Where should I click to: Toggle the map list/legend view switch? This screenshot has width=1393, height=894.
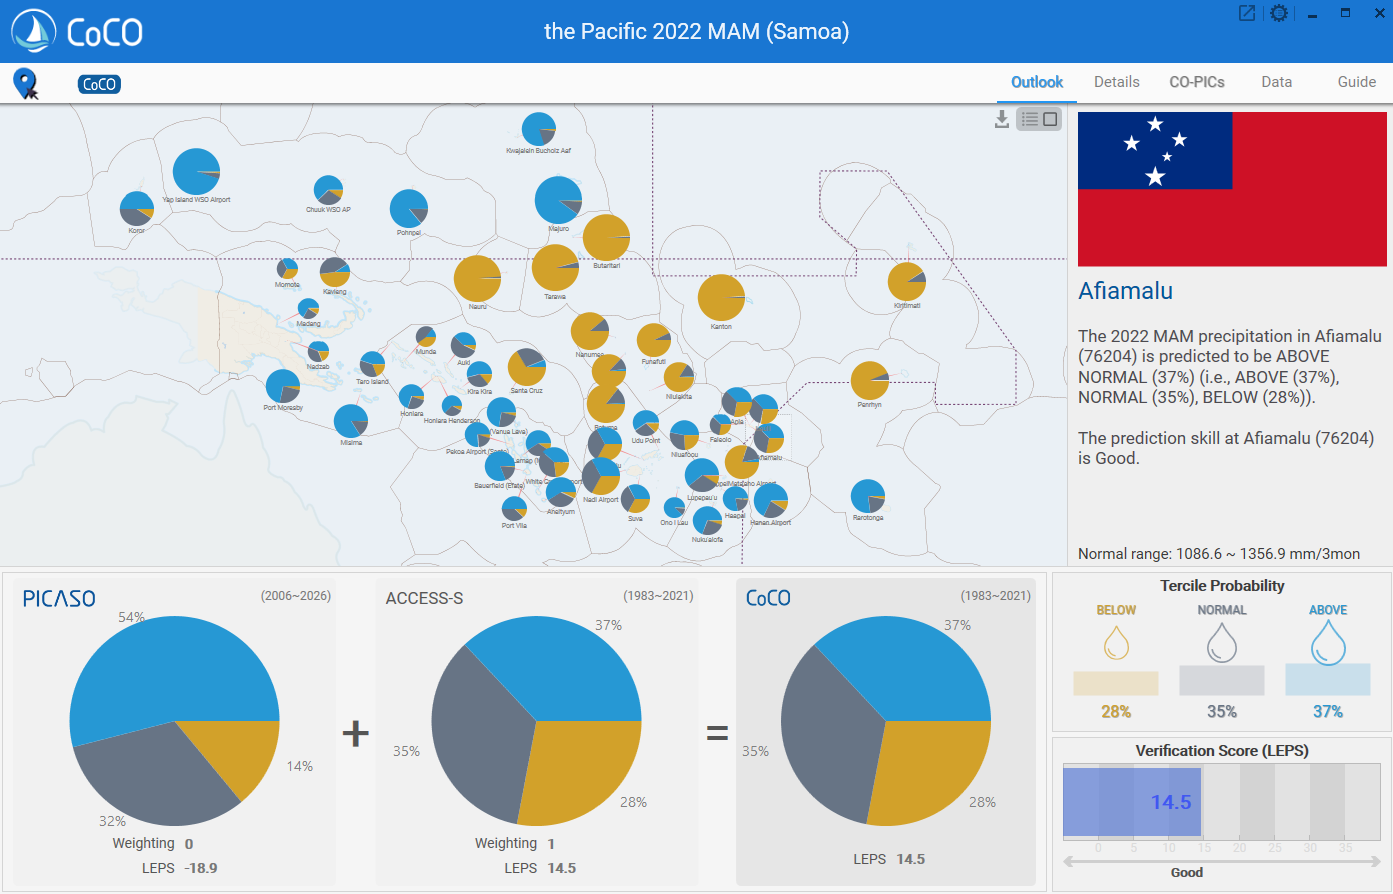(1039, 119)
